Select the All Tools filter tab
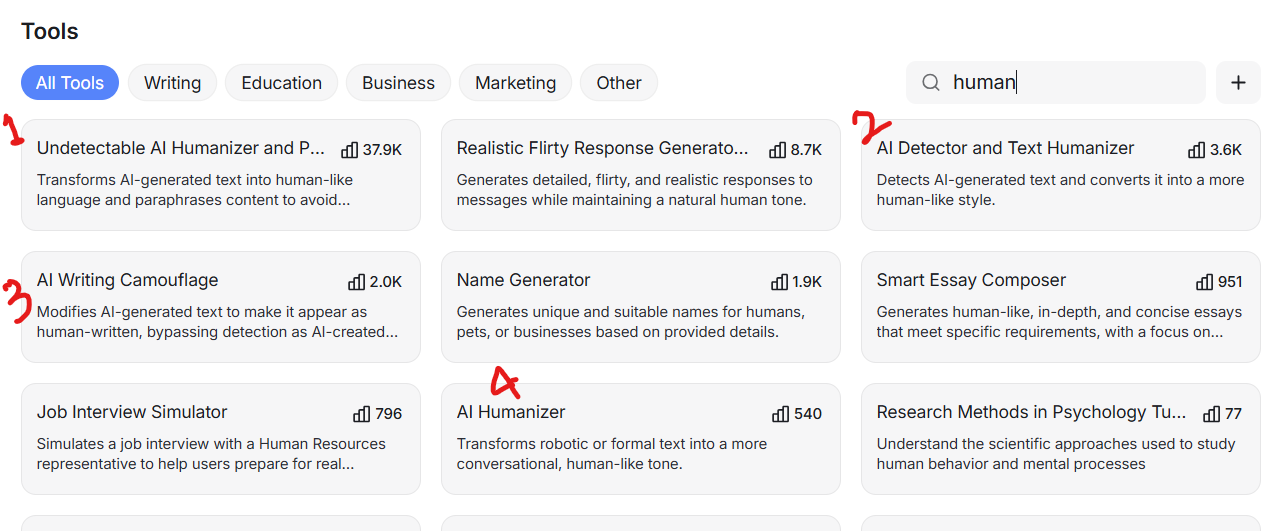The height and width of the screenshot is (531, 1281). coord(70,83)
